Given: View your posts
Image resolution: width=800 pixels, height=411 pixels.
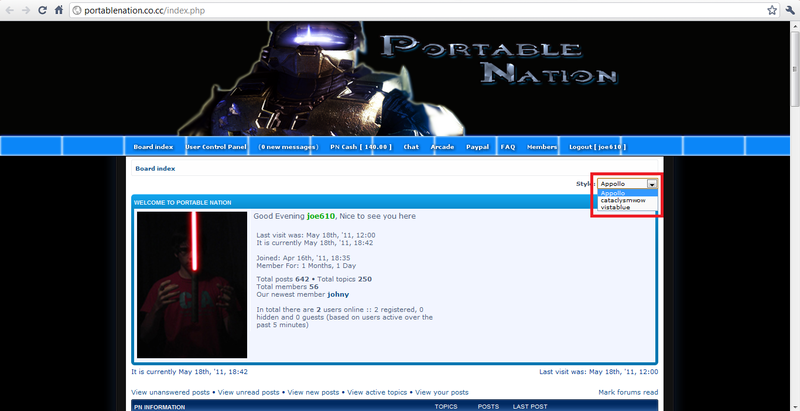Looking at the screenshot, I should [x=442, y=392].
